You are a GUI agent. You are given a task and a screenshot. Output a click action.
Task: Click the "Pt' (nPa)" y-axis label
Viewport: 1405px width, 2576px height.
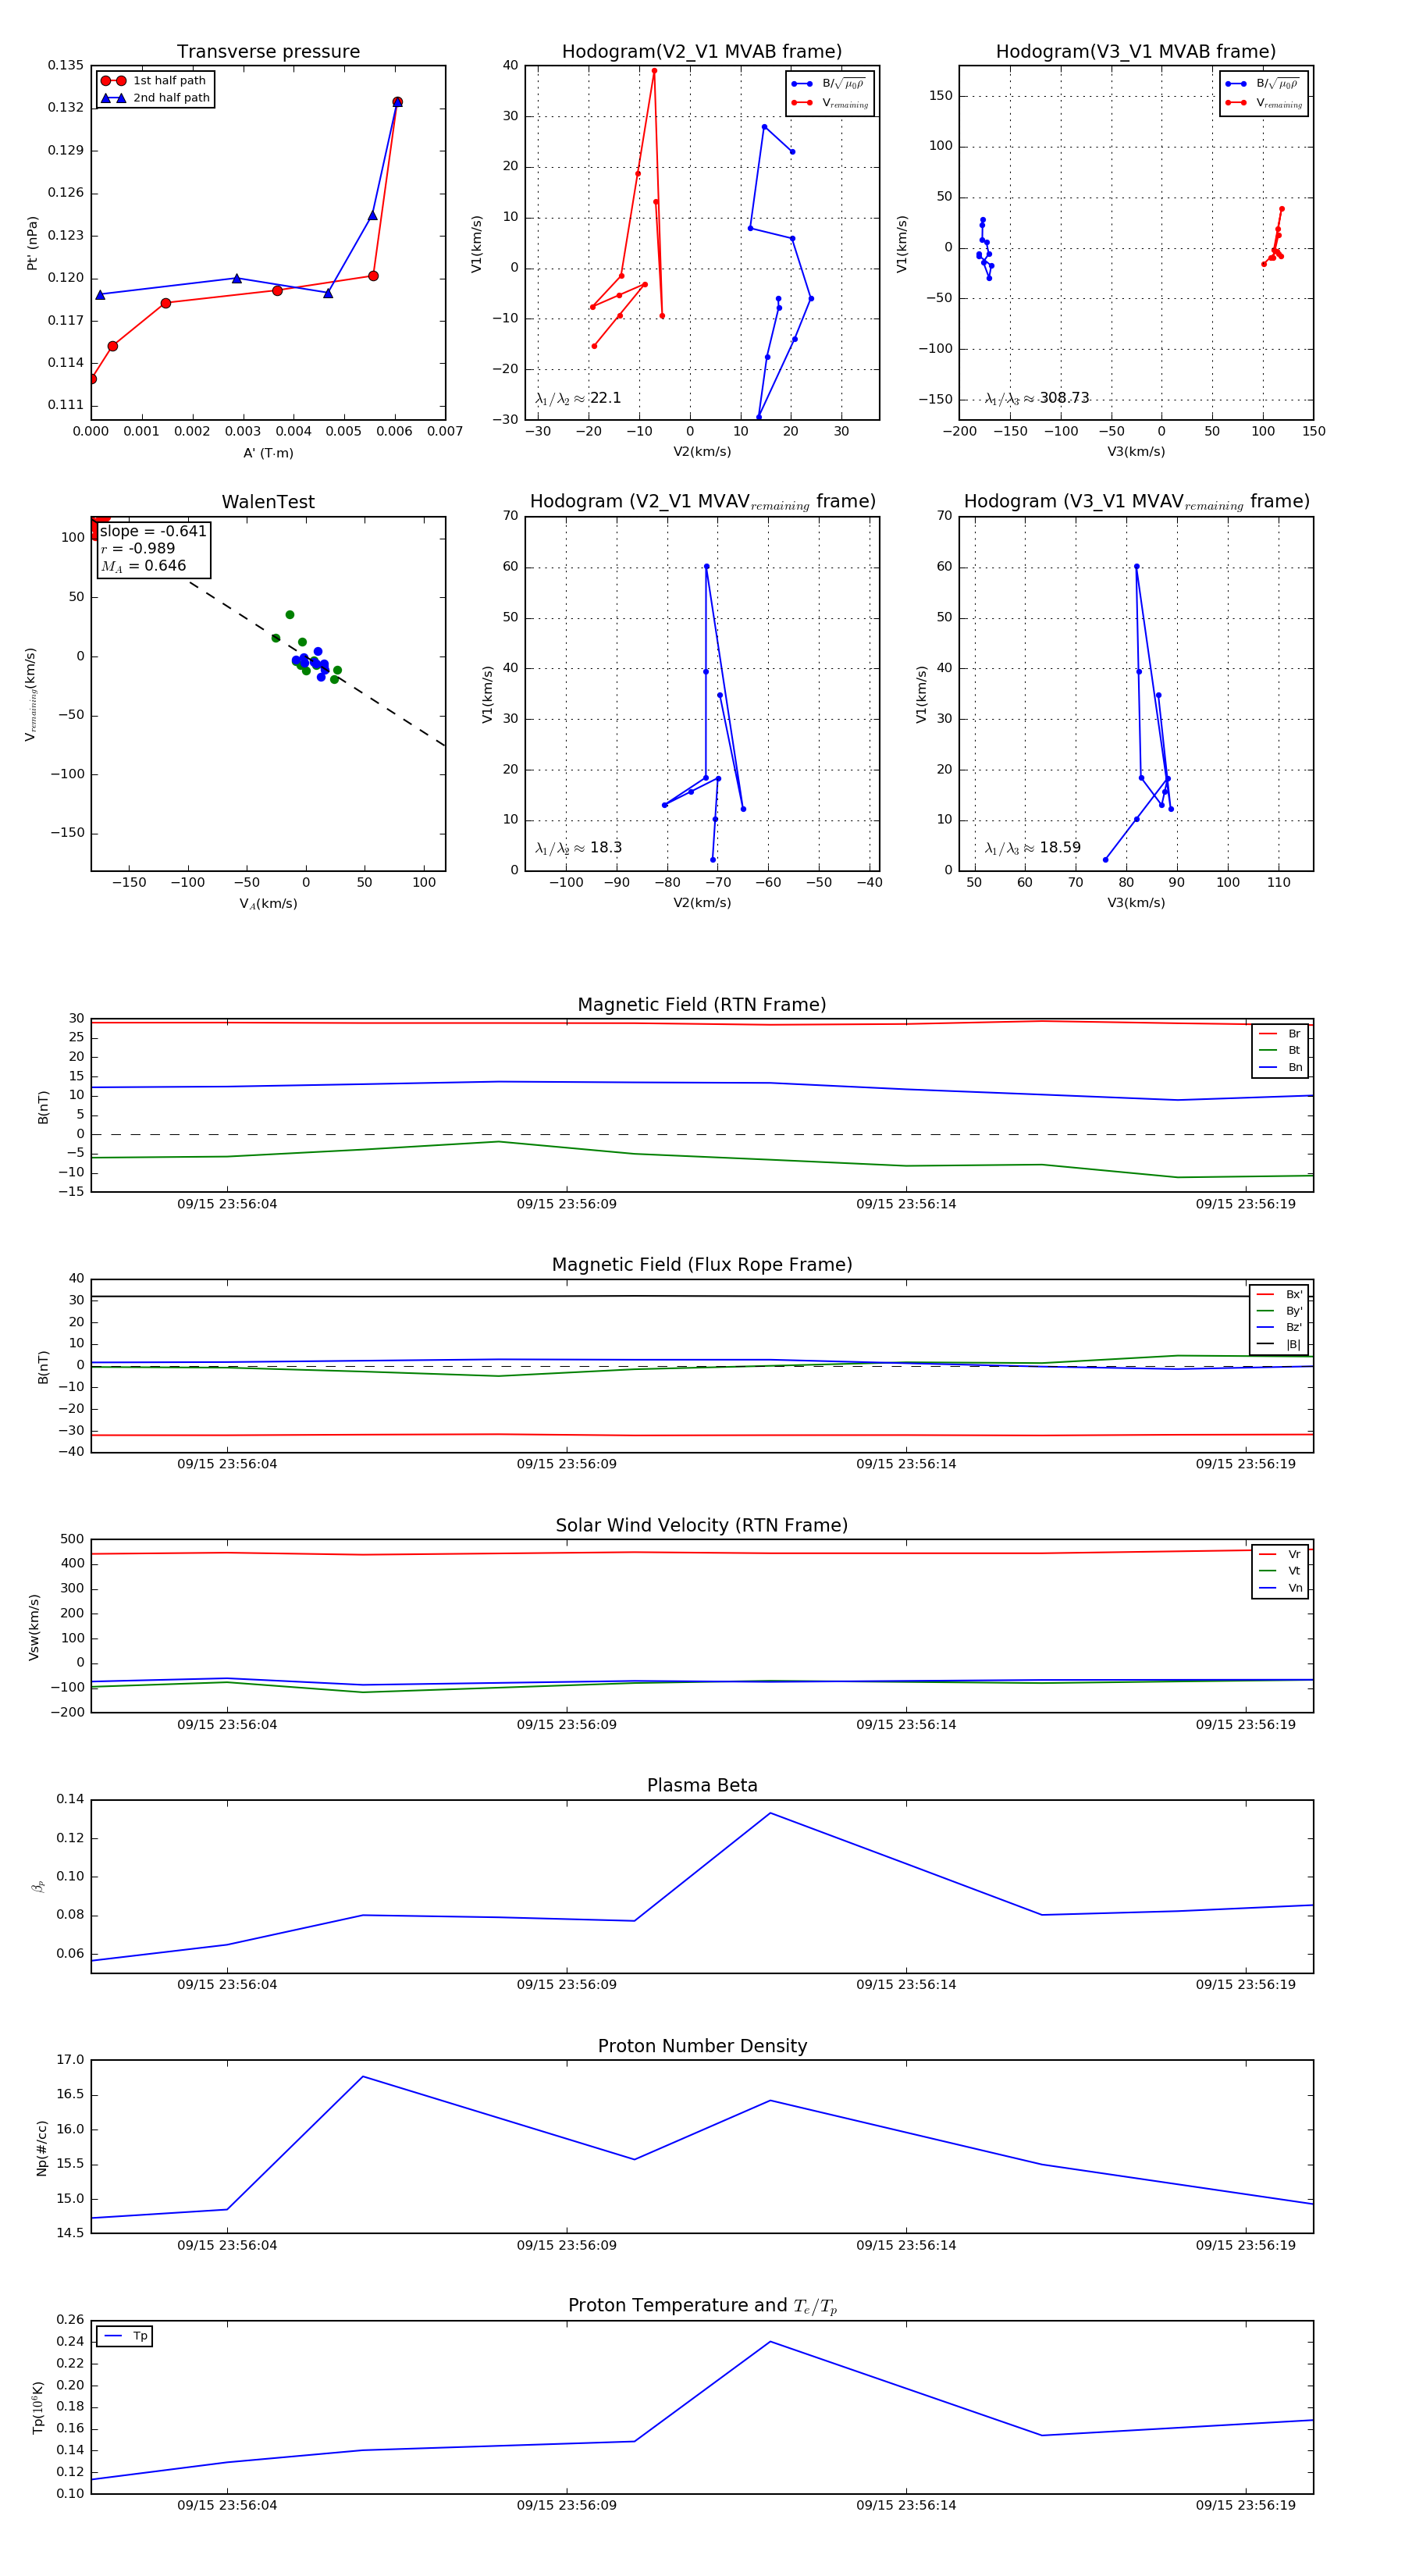32,243
